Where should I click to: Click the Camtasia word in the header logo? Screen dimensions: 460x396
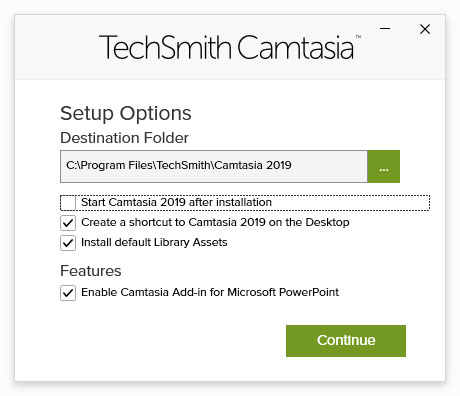coord(295,47)
